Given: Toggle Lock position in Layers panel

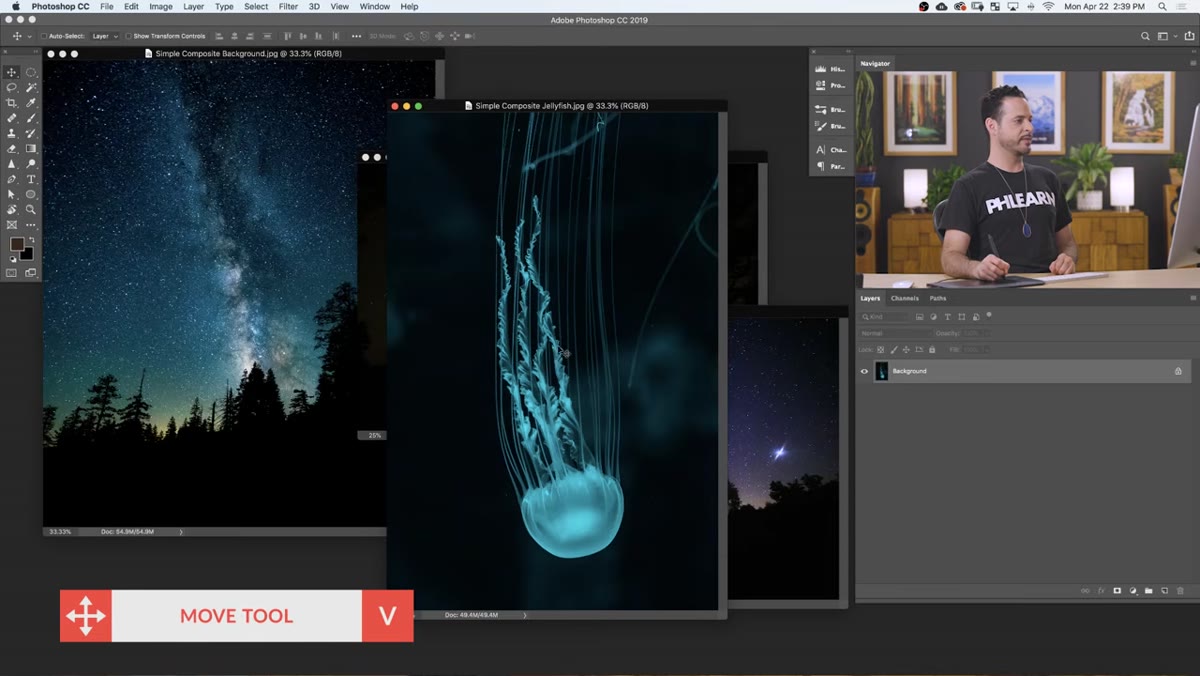Looking at the screenshot, I should click(907, 350).
